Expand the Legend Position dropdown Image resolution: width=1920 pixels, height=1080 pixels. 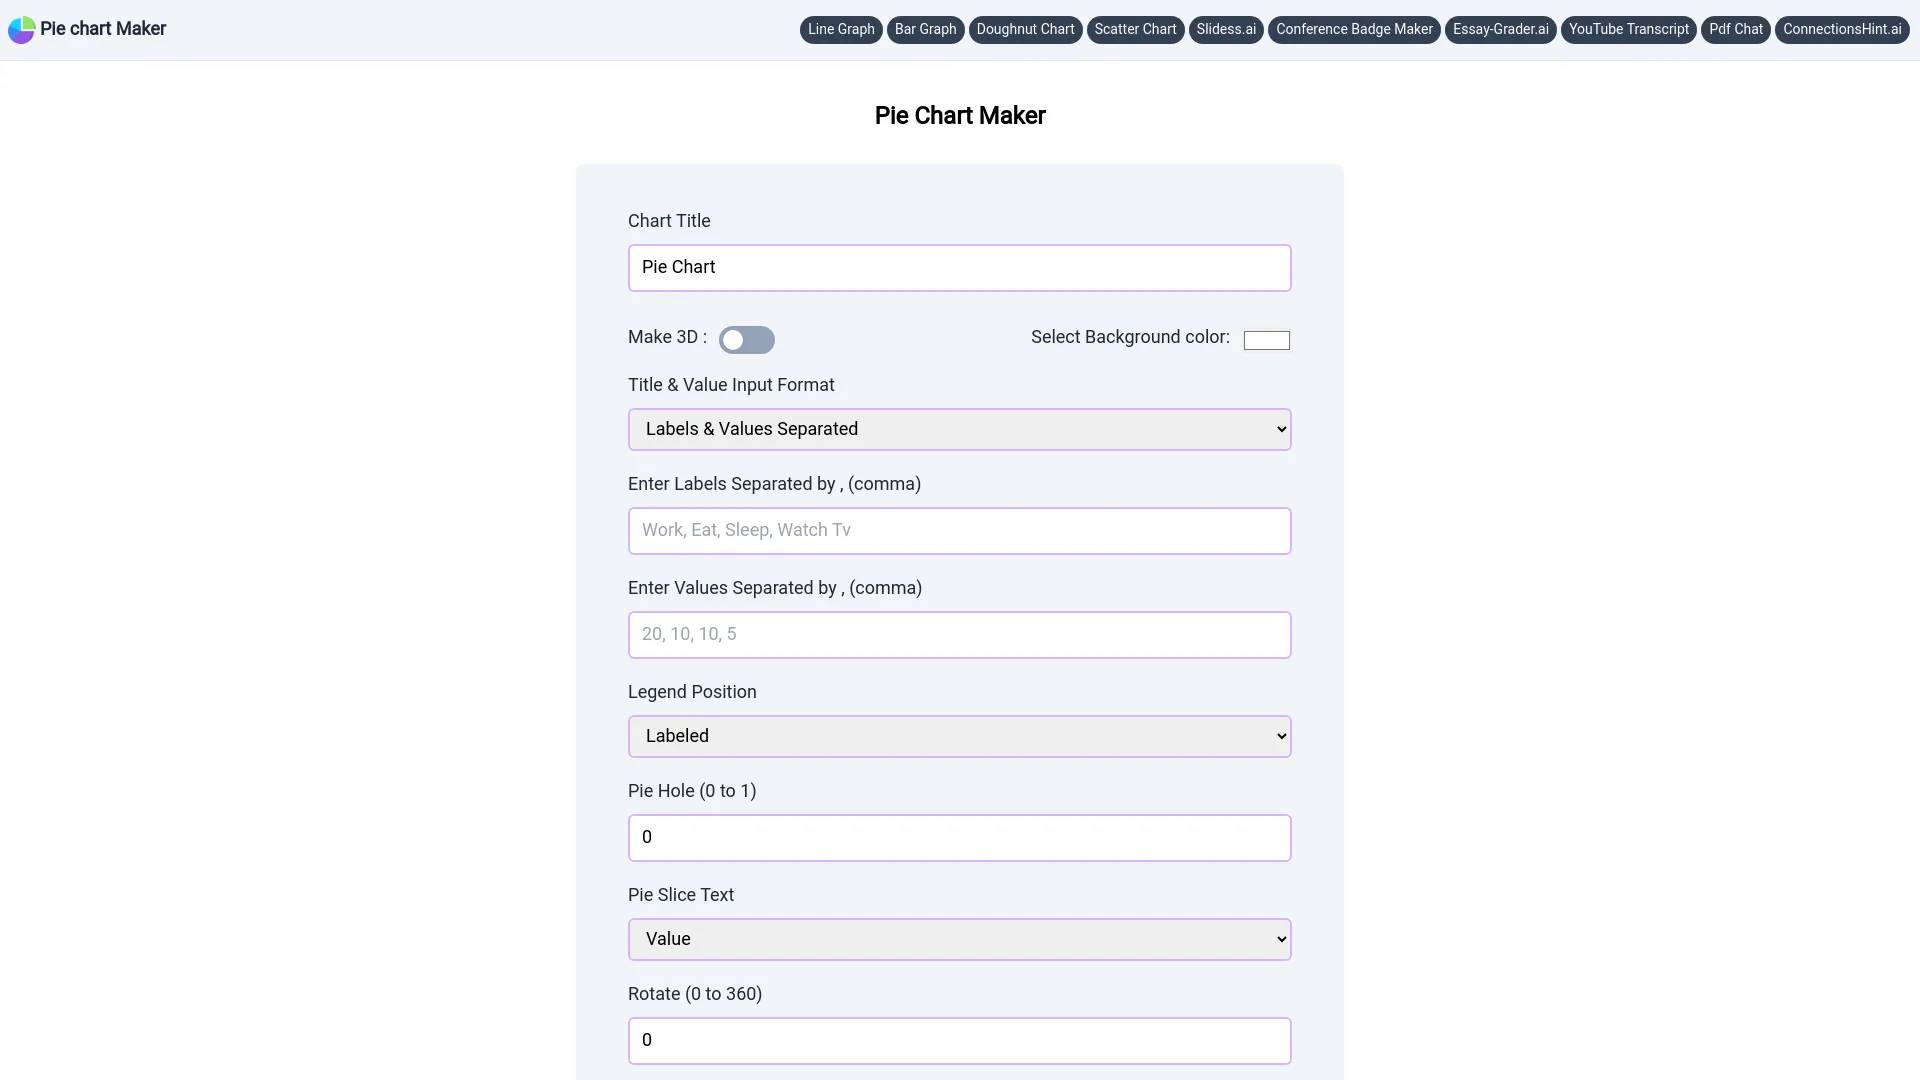coord(959,736)
